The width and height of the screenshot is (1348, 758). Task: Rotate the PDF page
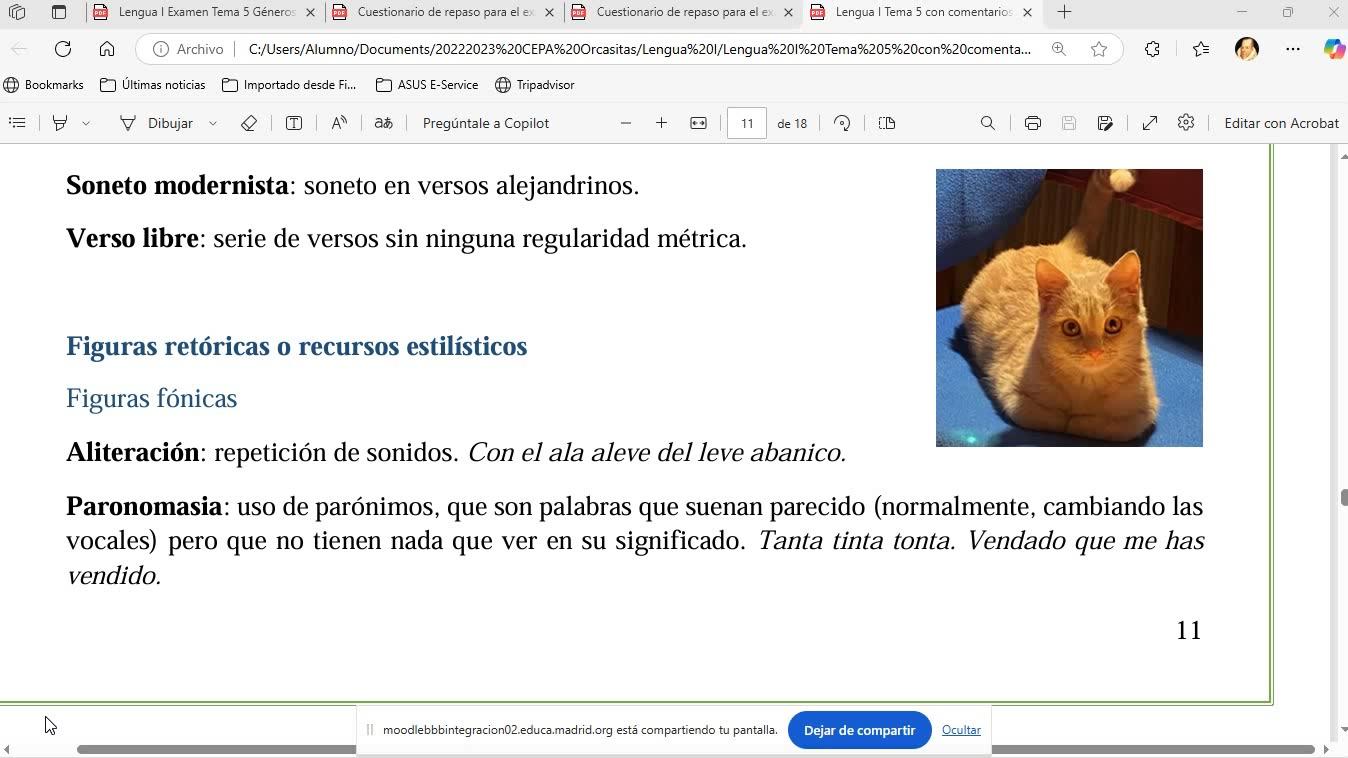pos(842,123)
